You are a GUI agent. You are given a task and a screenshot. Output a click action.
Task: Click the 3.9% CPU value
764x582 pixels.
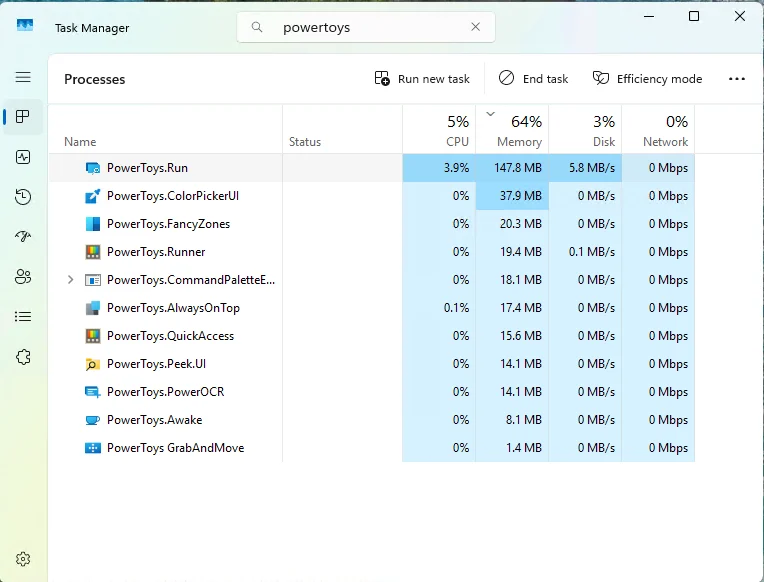pyautogui.click(x=456, y=168)
